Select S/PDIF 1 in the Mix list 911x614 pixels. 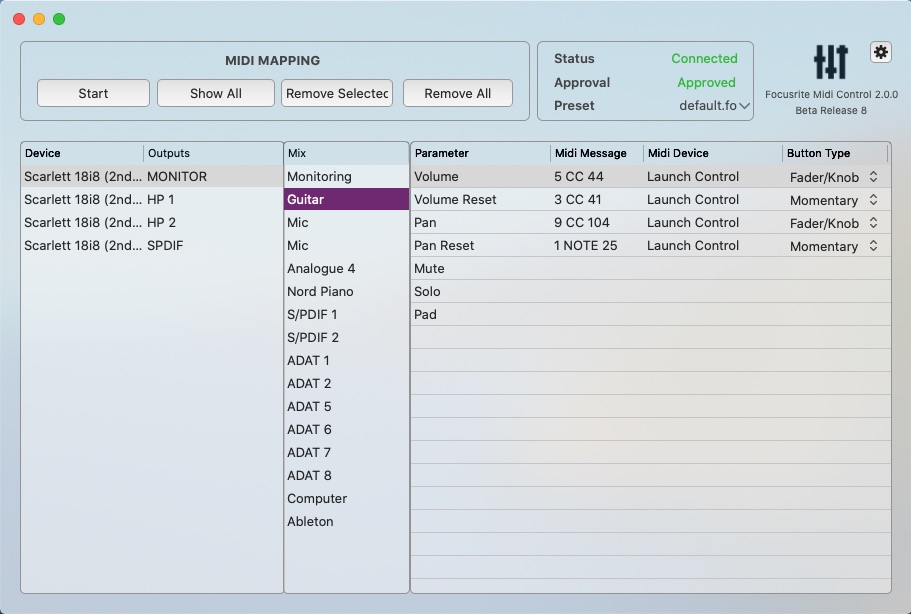pos(346,314)
